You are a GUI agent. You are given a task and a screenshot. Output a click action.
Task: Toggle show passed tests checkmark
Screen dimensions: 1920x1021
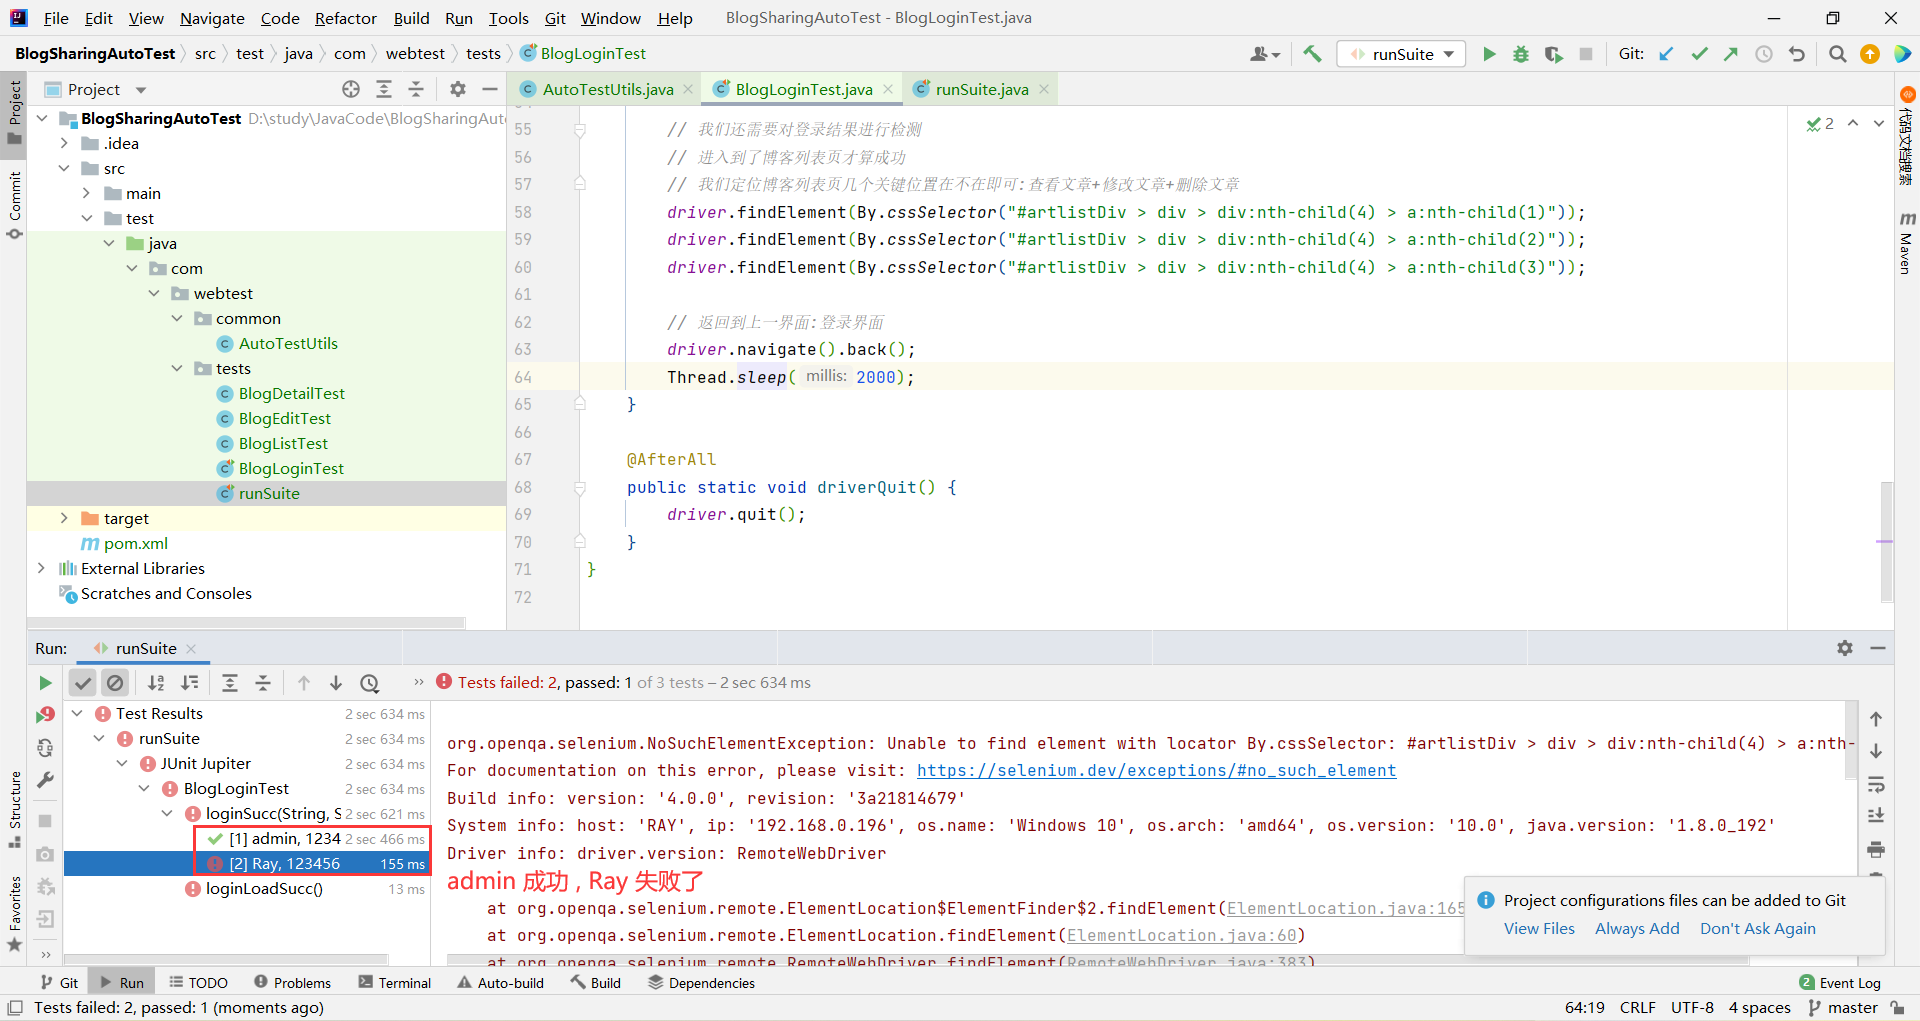(x=83, y=683)
